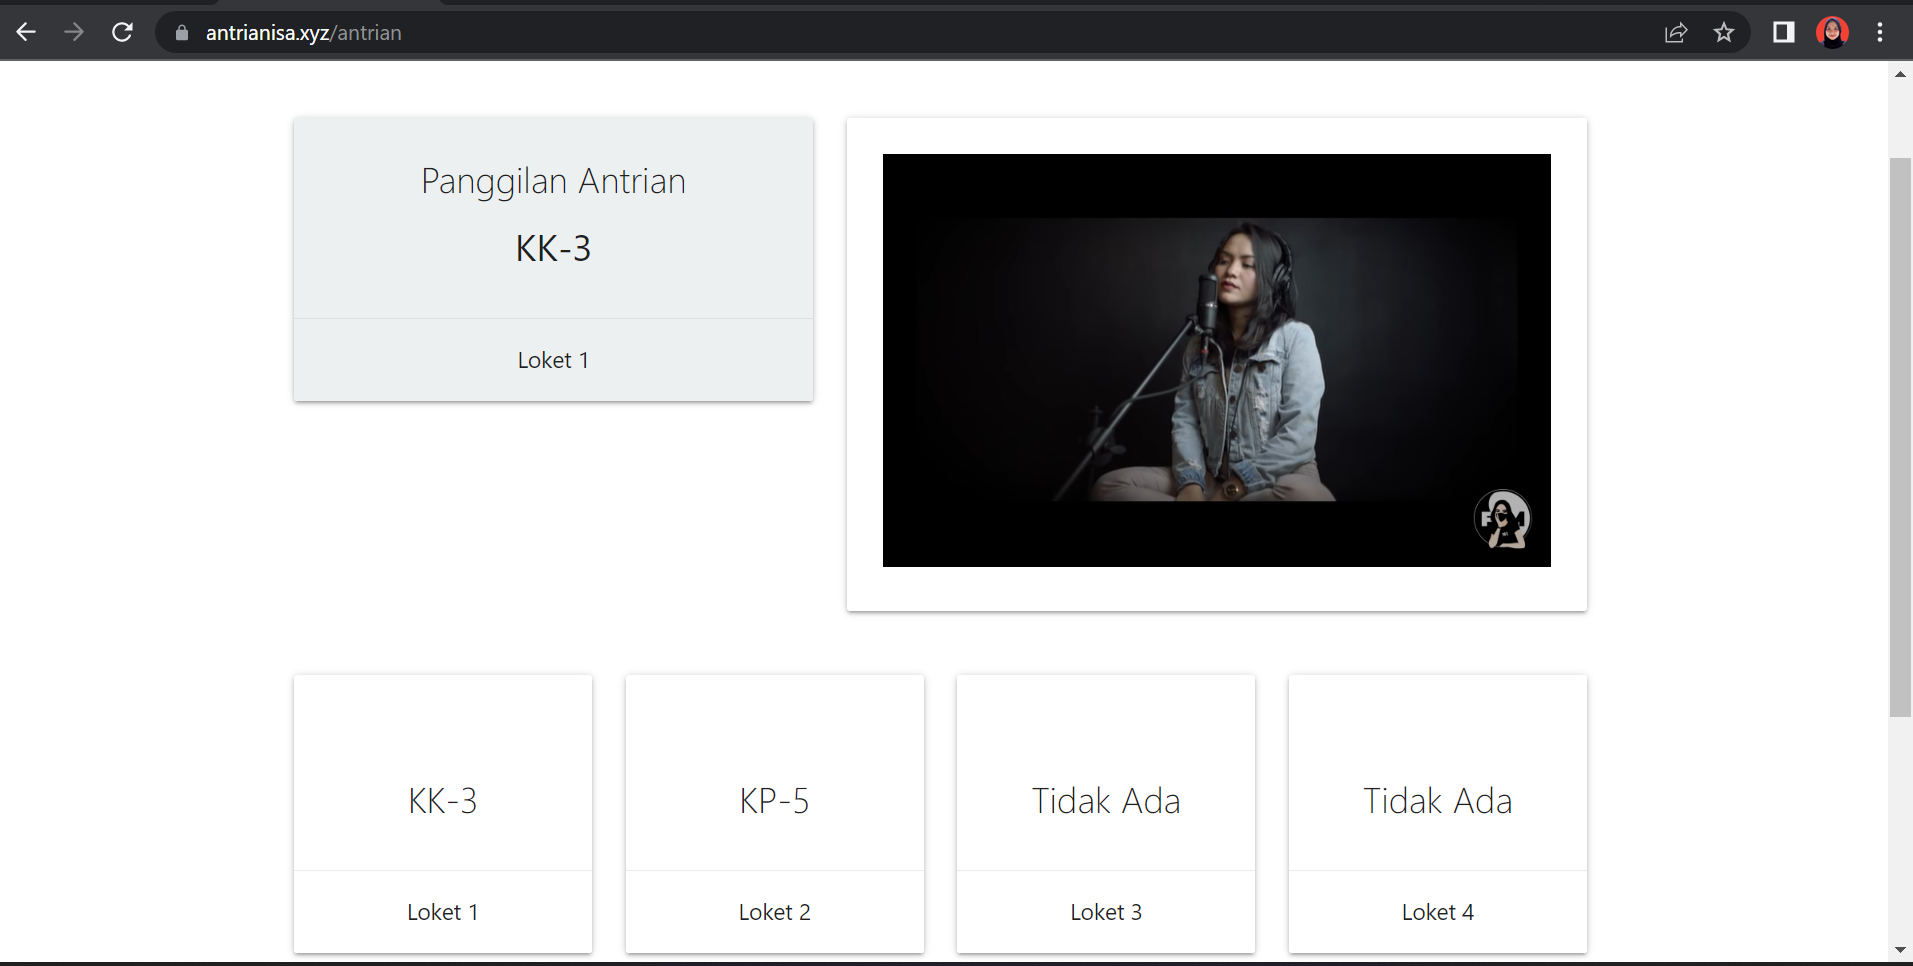Play the embedded singer video
Screen dimensions: 1913x966
point(1216,360)
